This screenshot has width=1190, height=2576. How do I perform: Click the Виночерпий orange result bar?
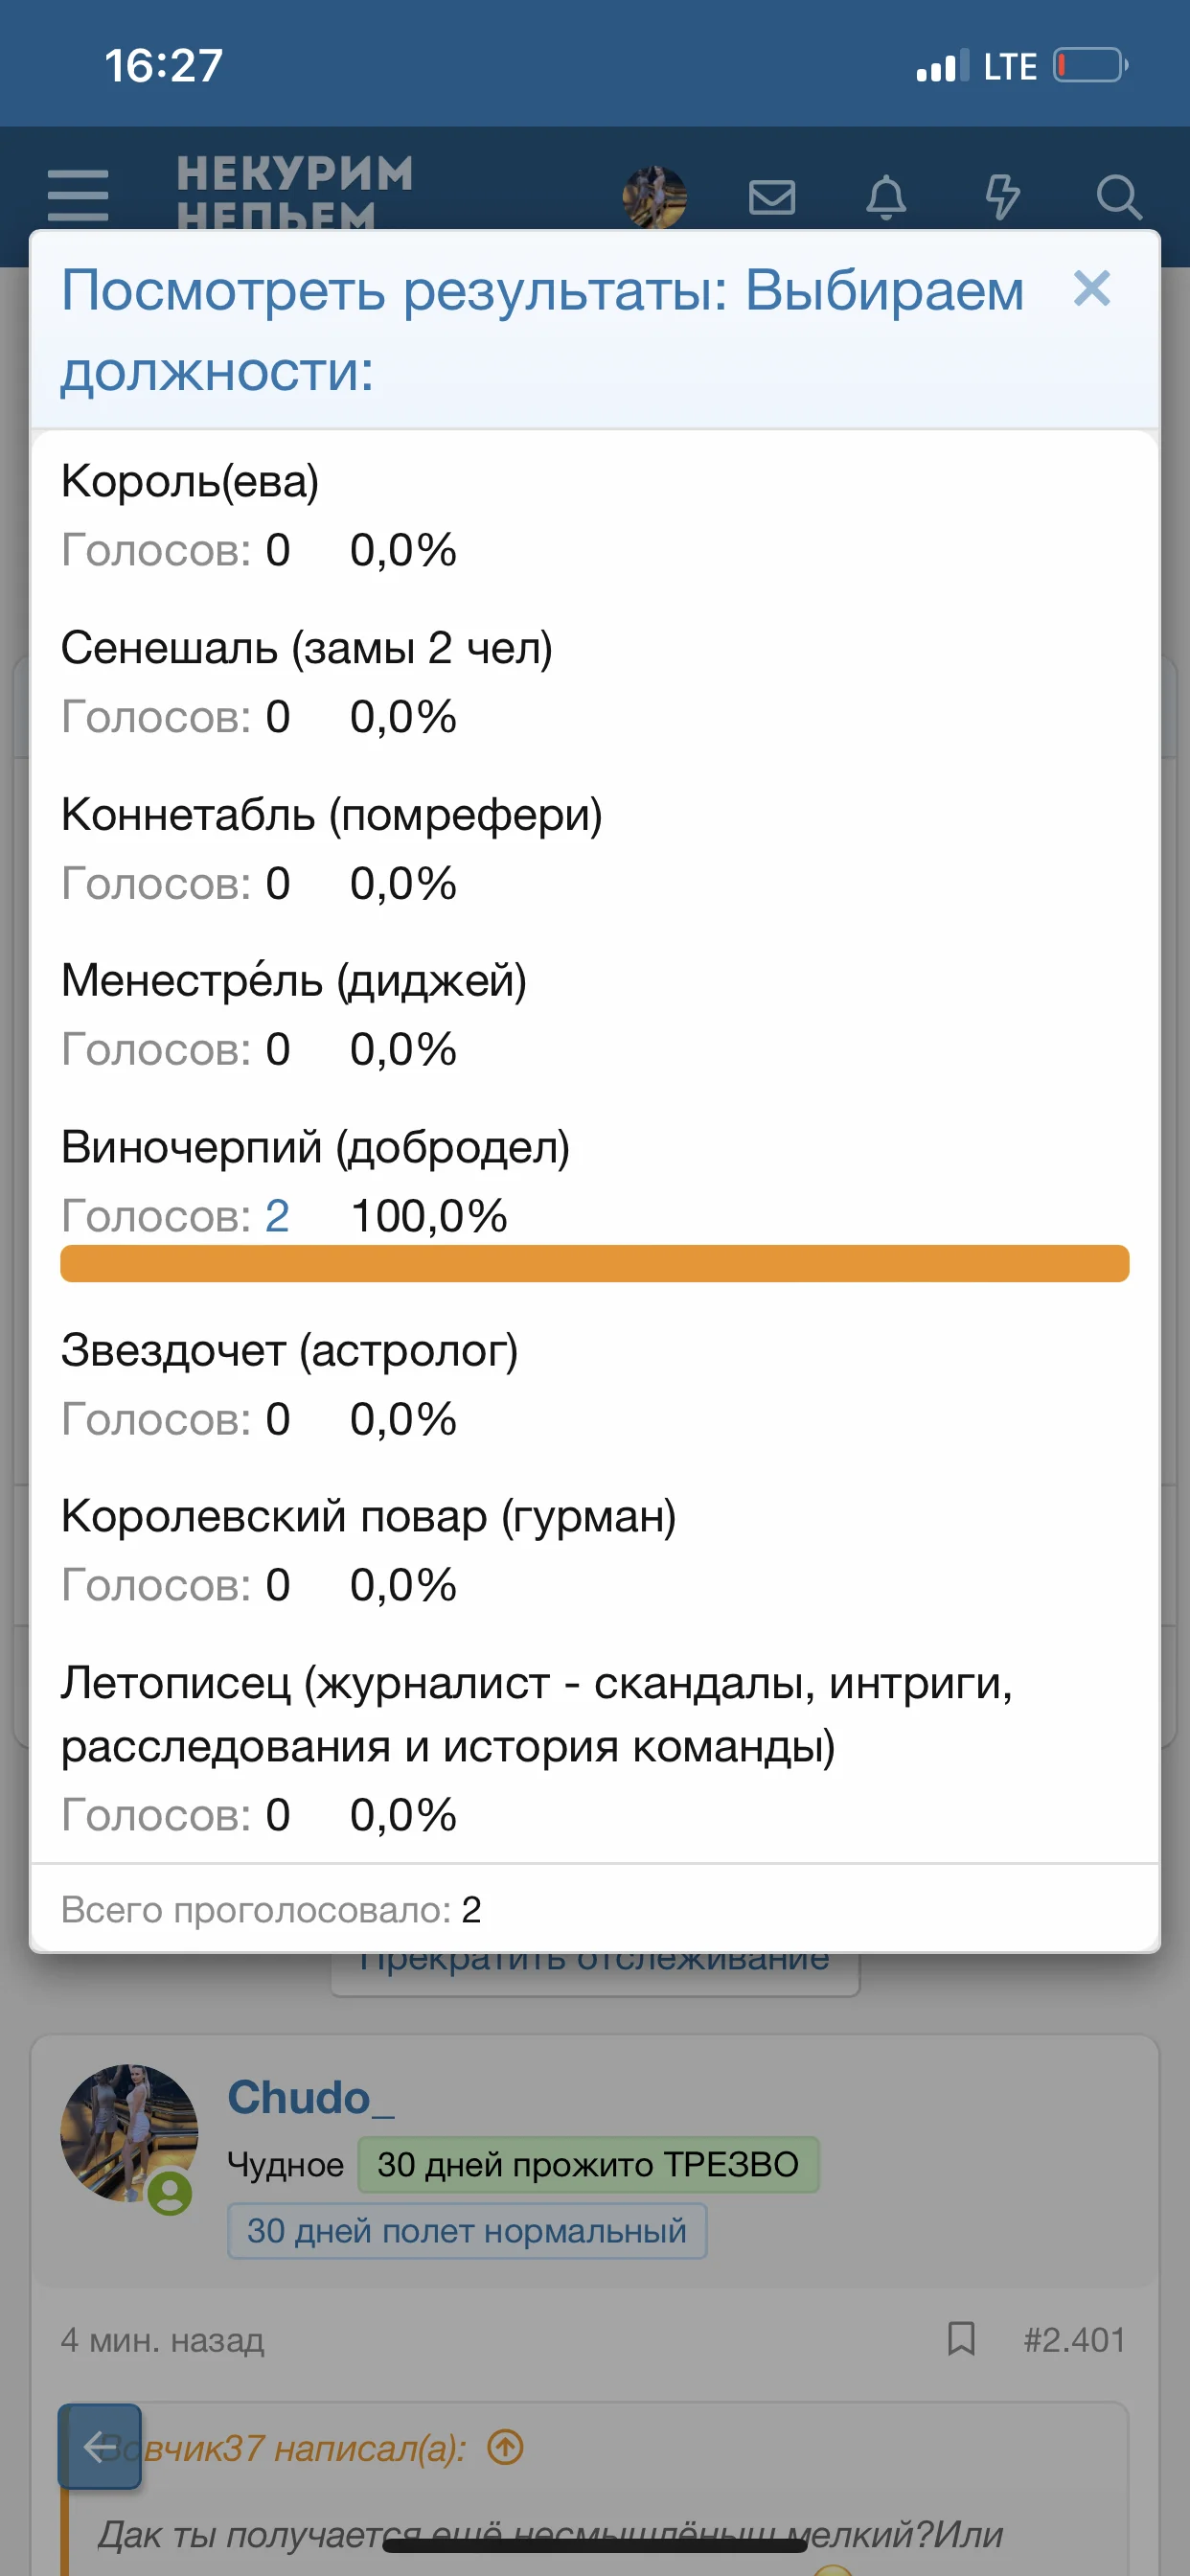[x=594, y=1263]
